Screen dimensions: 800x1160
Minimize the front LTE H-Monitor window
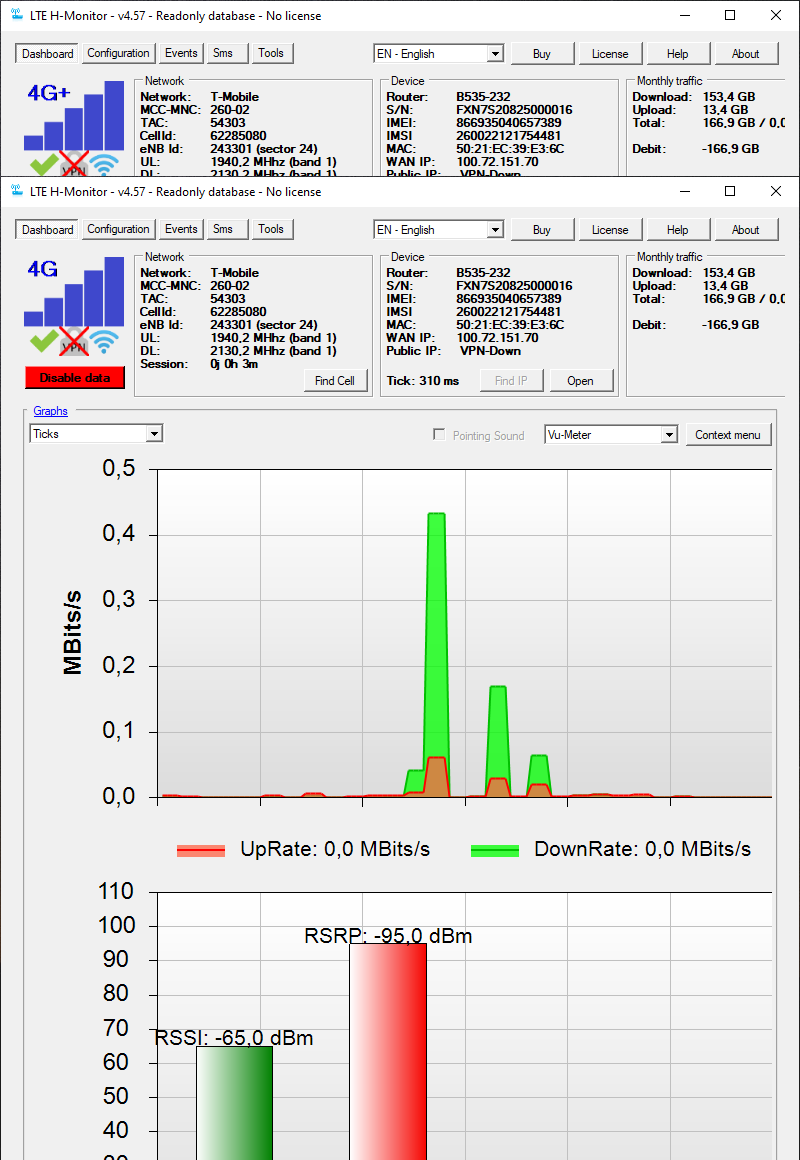685,192
